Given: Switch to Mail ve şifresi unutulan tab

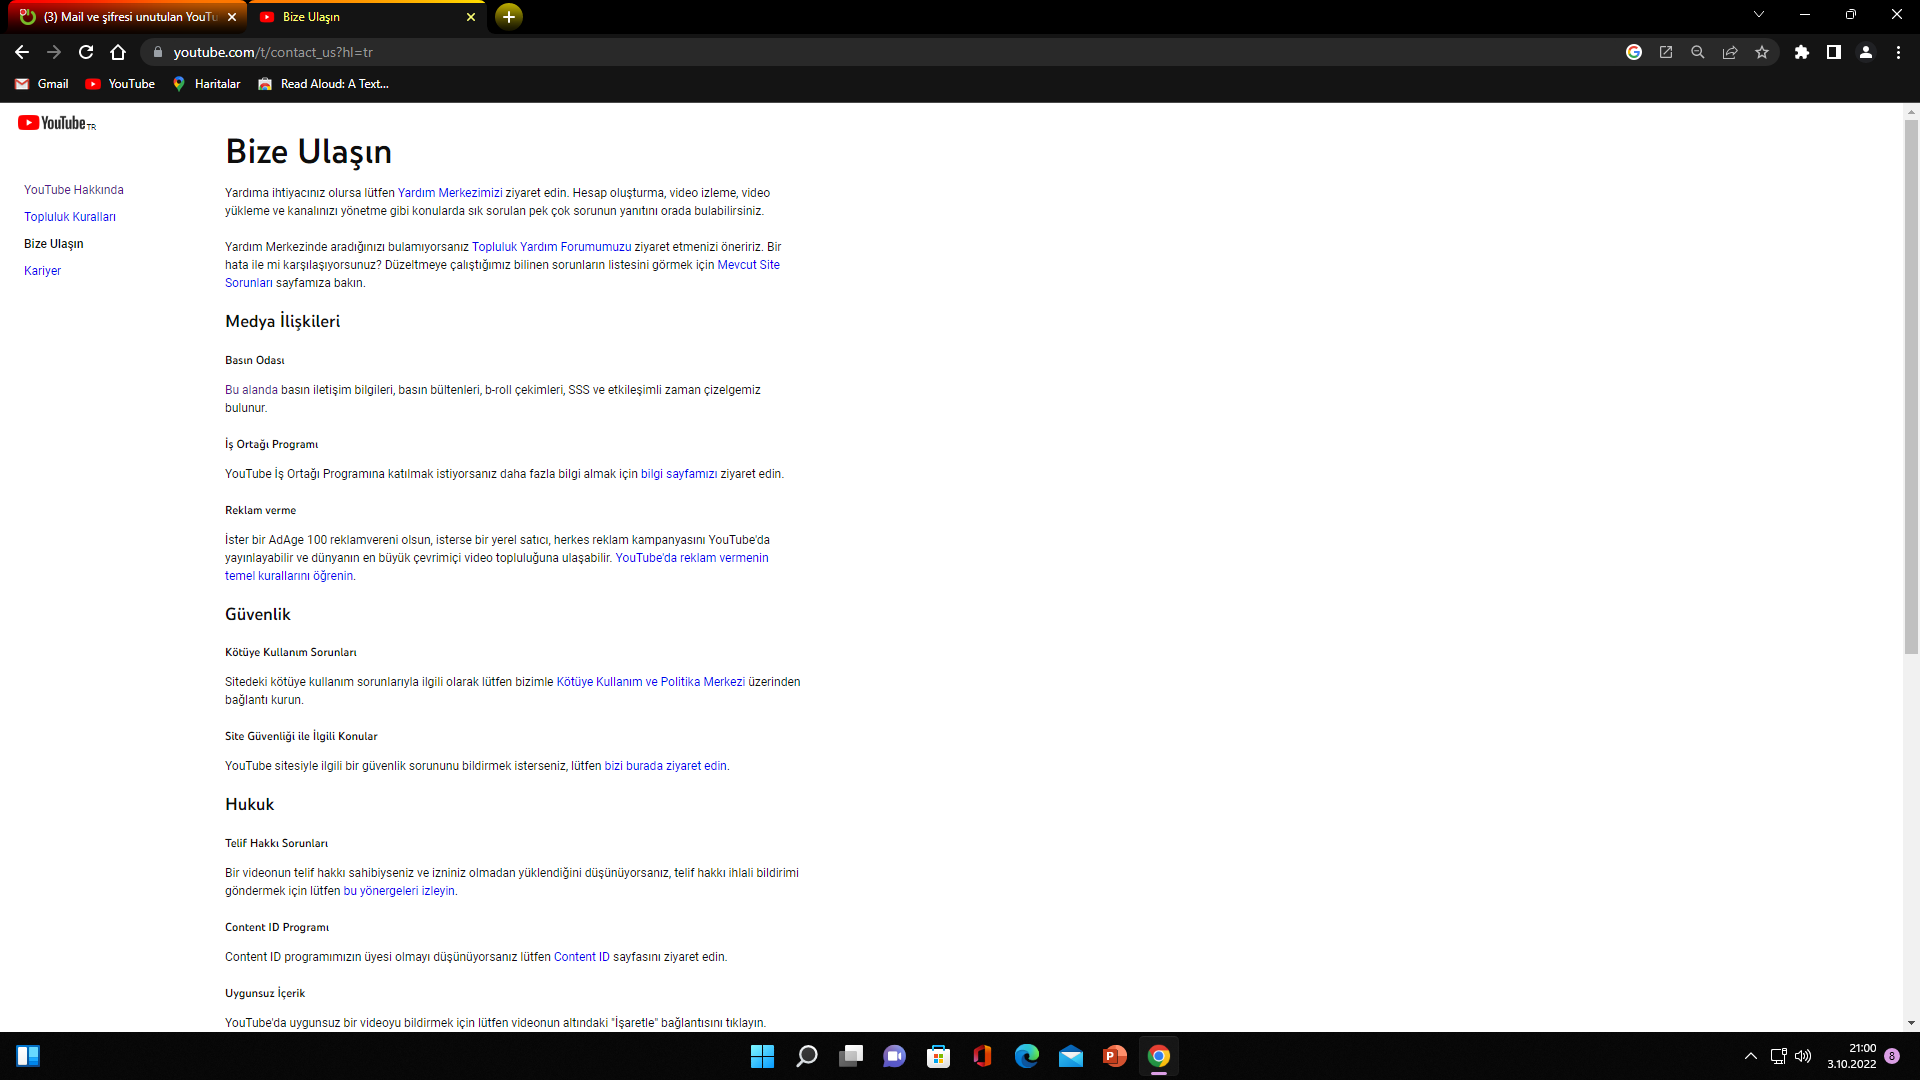Looking at the screenshot, I should click(x=128, y=17).
